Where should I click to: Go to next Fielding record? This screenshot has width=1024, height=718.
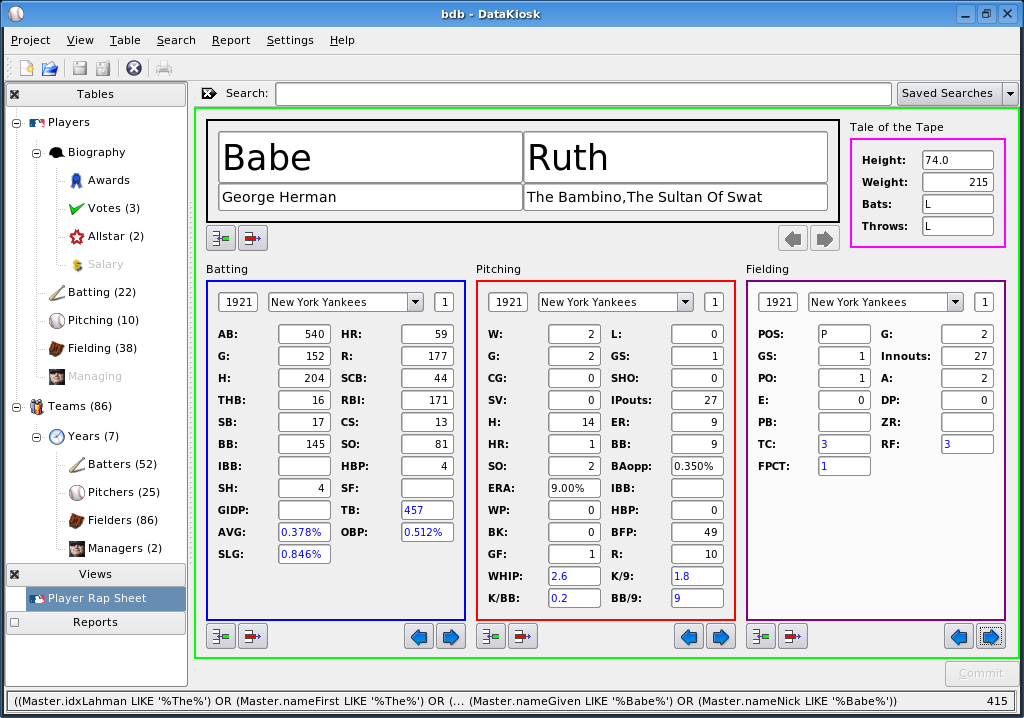pyautogui.click(x=991, y=636)
